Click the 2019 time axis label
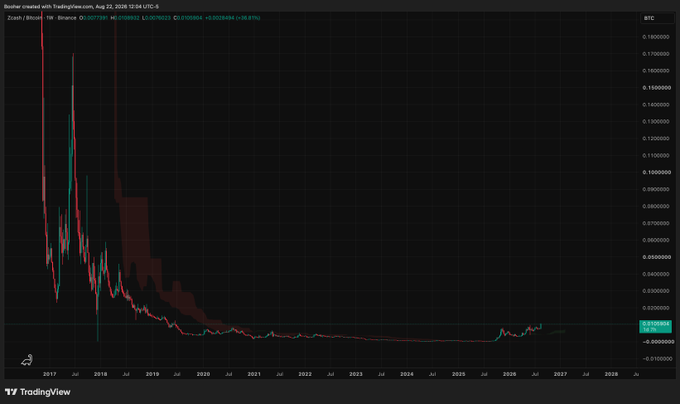The width and height of the screenshot is (680, 404). (x=152, y=374)
